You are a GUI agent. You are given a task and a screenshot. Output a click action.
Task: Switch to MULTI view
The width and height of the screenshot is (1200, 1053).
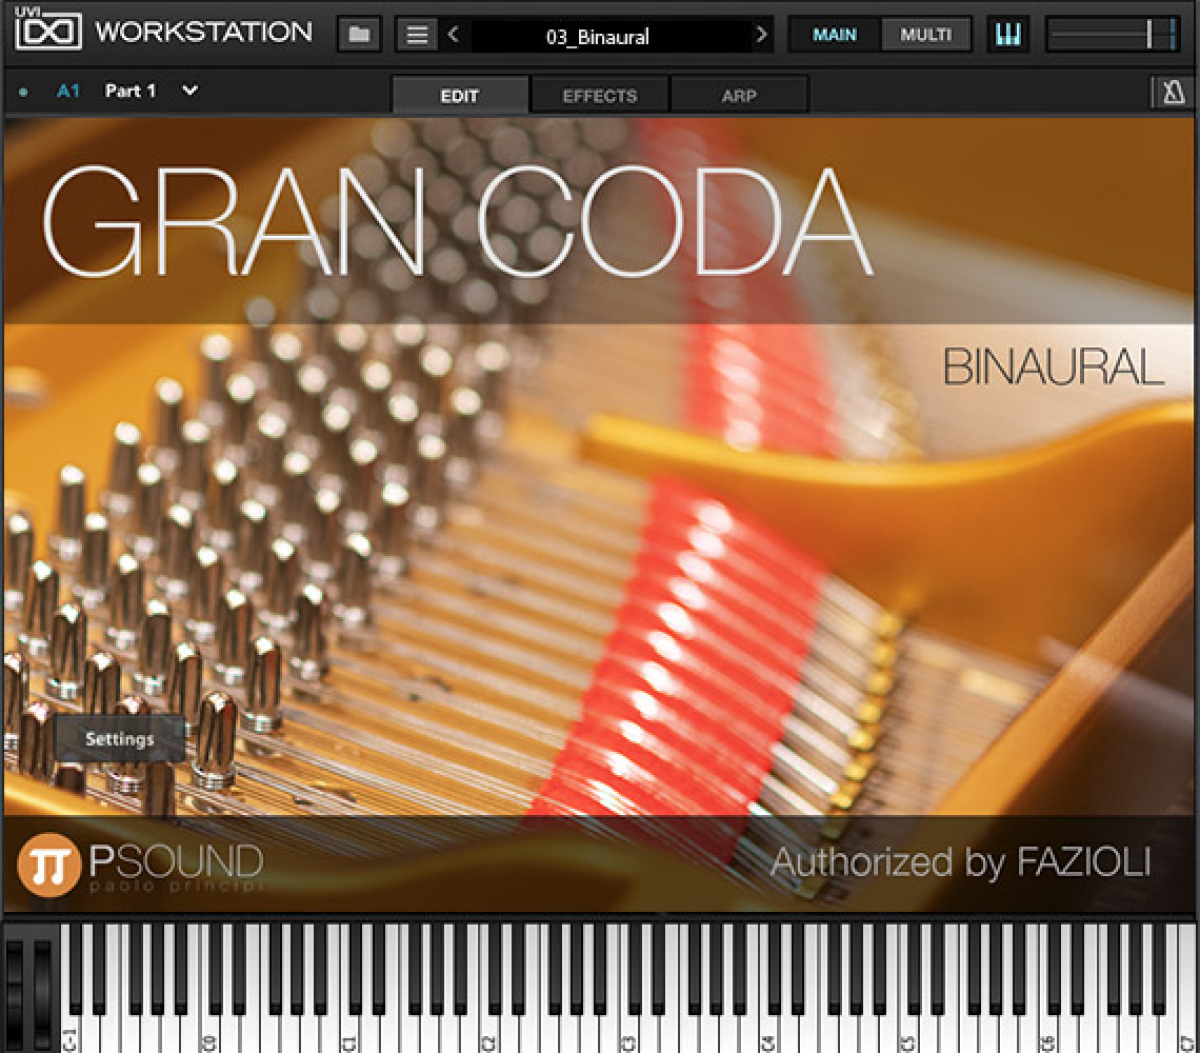[x=926, y=35]
